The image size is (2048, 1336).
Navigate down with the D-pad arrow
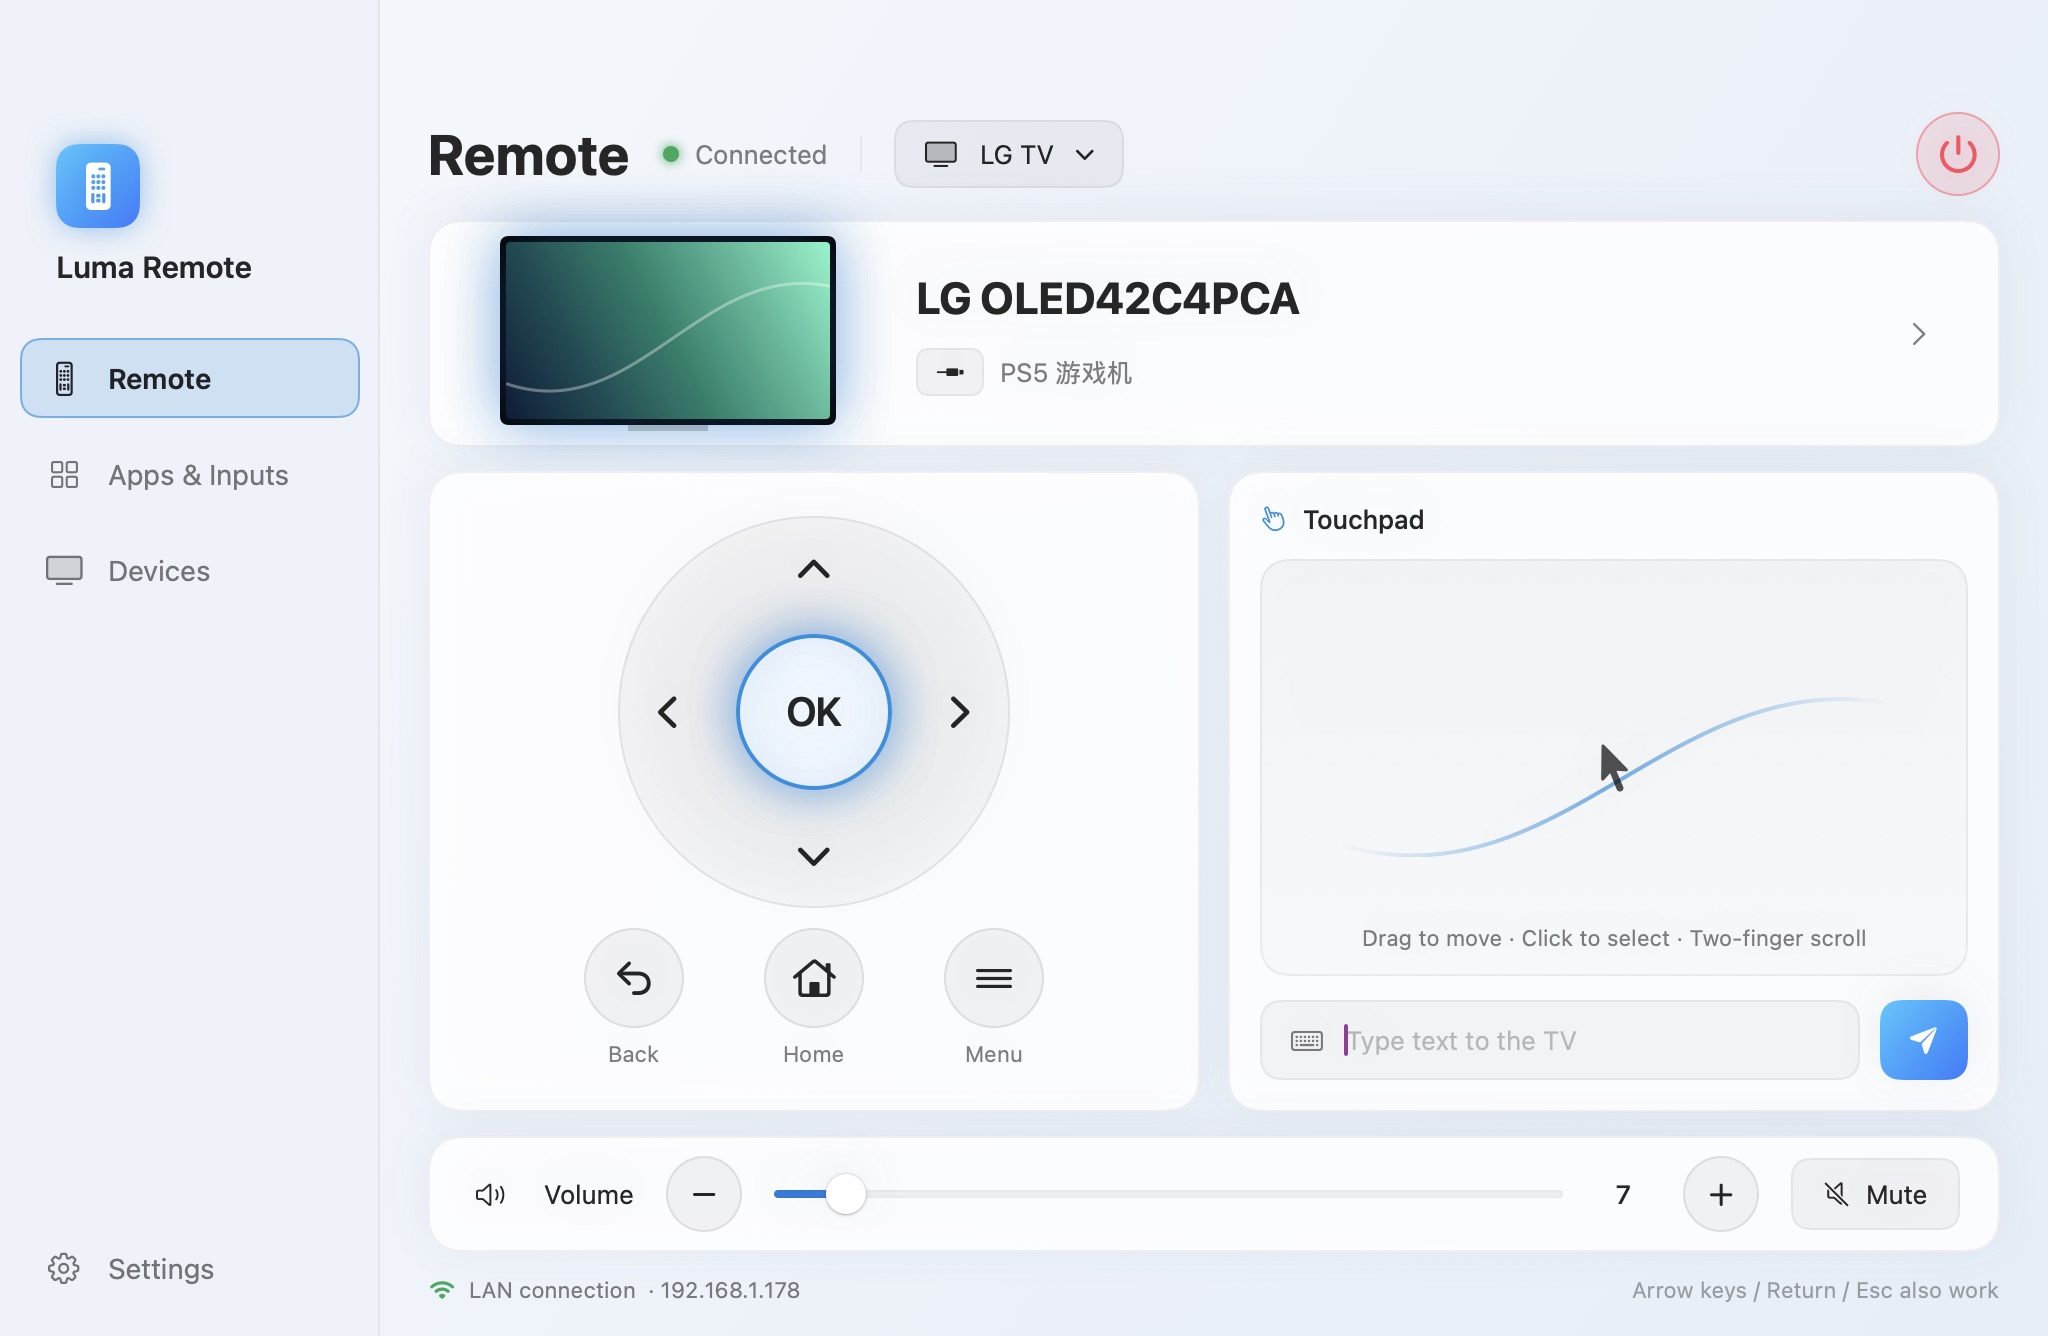[814, 856]
